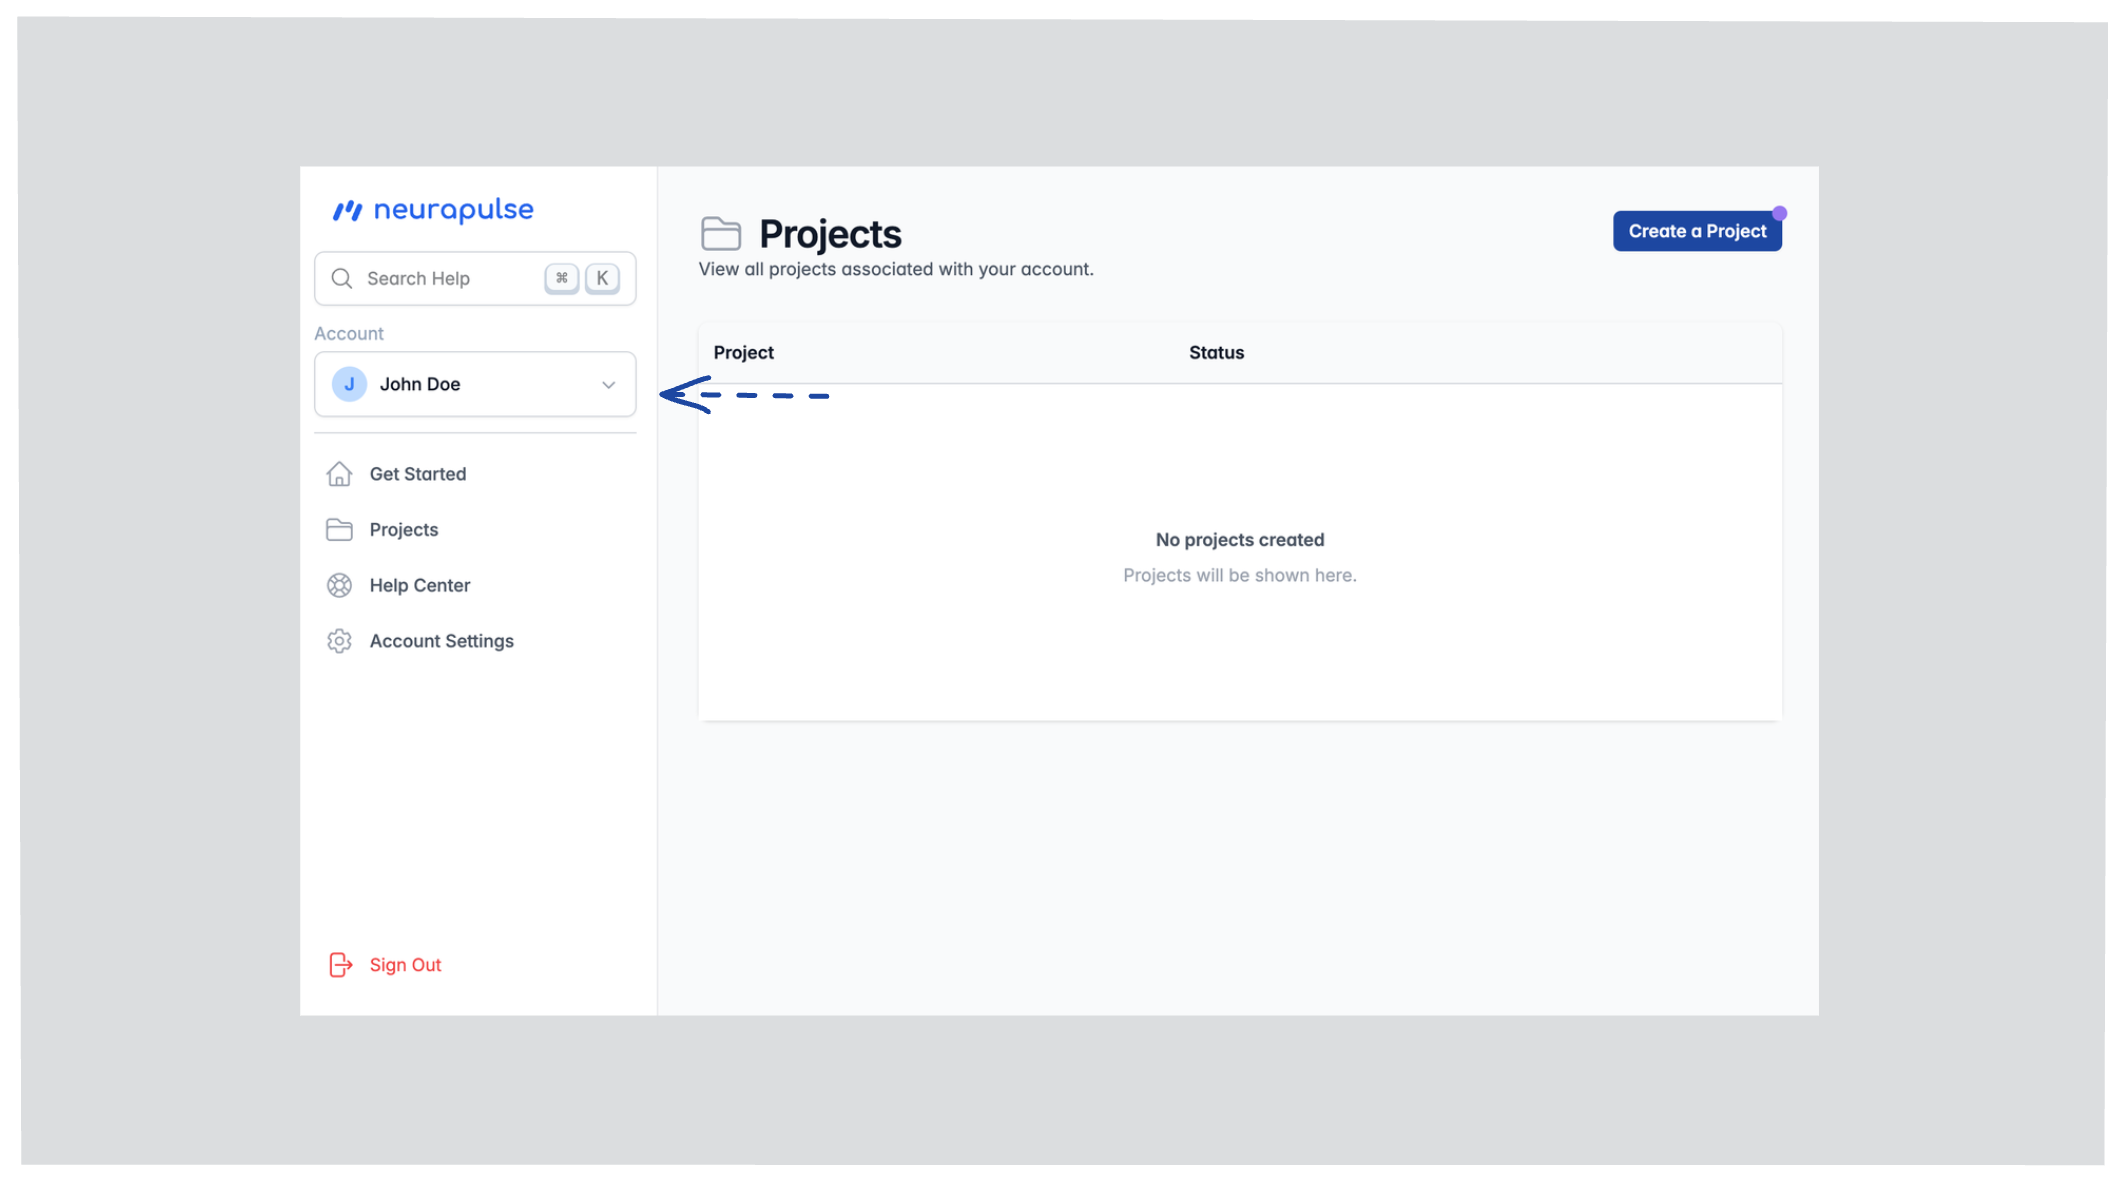
Task: Click the Account Settings gear icon
Action: [x=339, y=641]
